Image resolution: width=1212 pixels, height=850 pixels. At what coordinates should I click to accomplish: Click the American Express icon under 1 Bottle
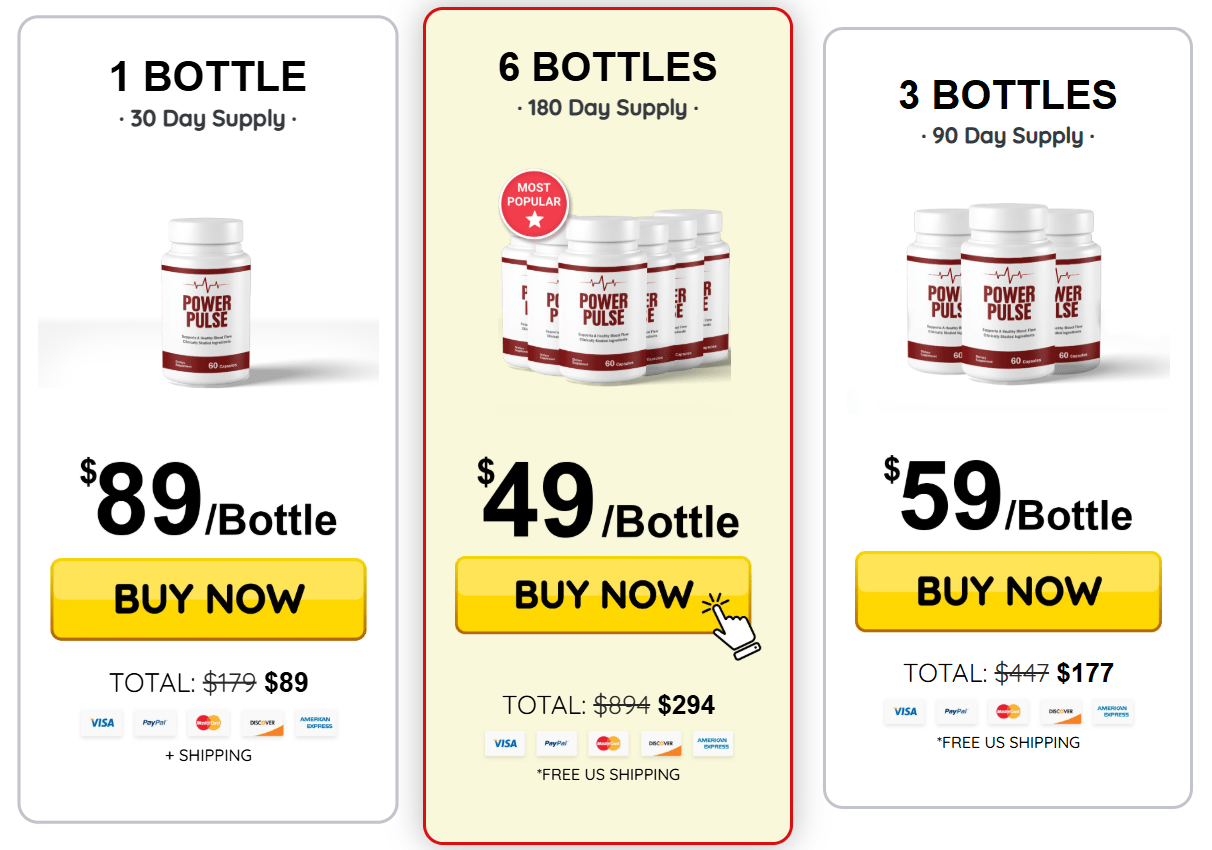click(316, 723)
